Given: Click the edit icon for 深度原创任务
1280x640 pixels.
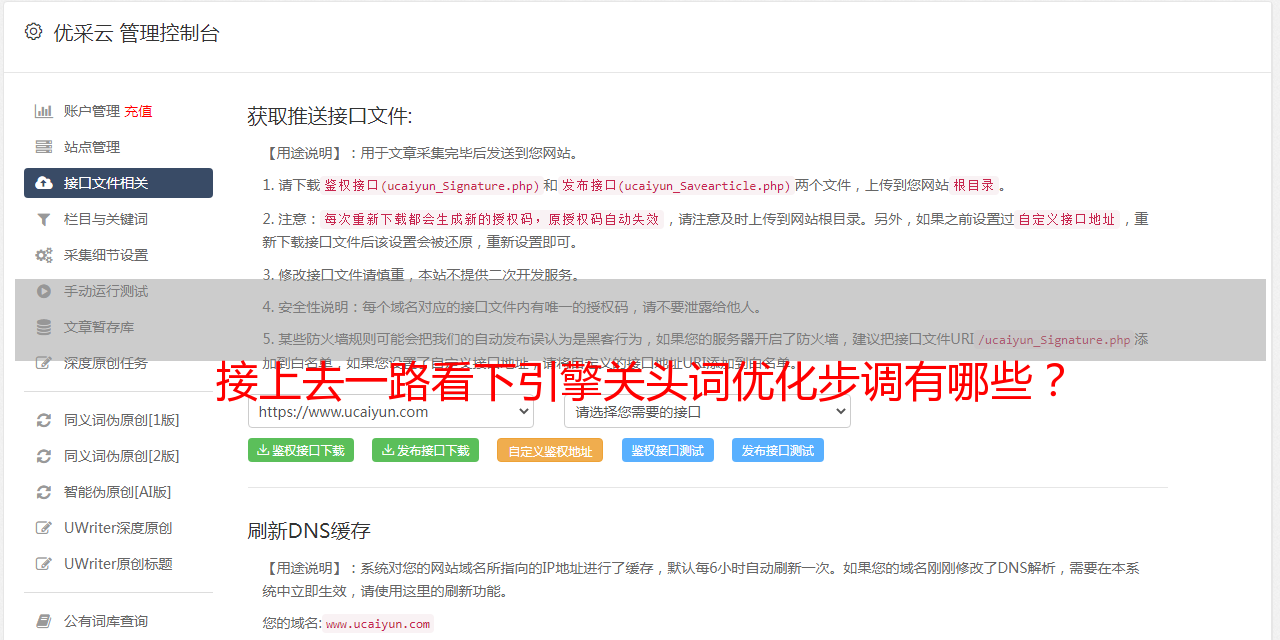Looking at the screenshot, I should (44, 363).
